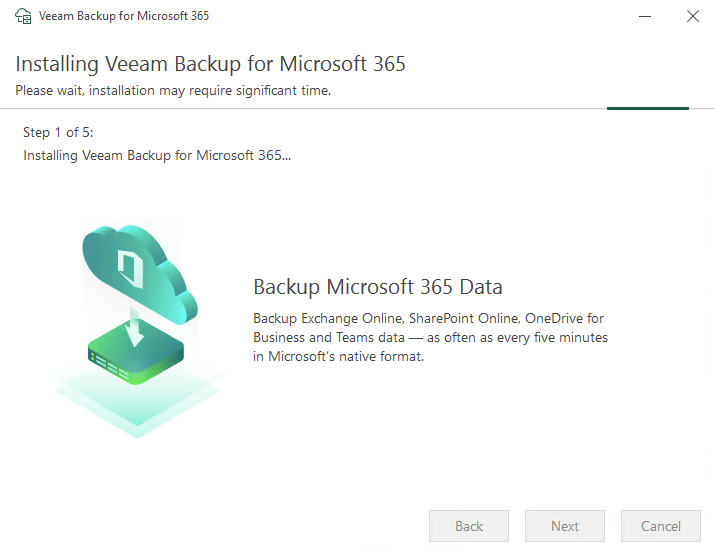Viewport: 714px width, 558px height.
Task: Click the 'Backup Microsoft 365 Data' heading
Action: pyautogui.click(x=377, y=287)
